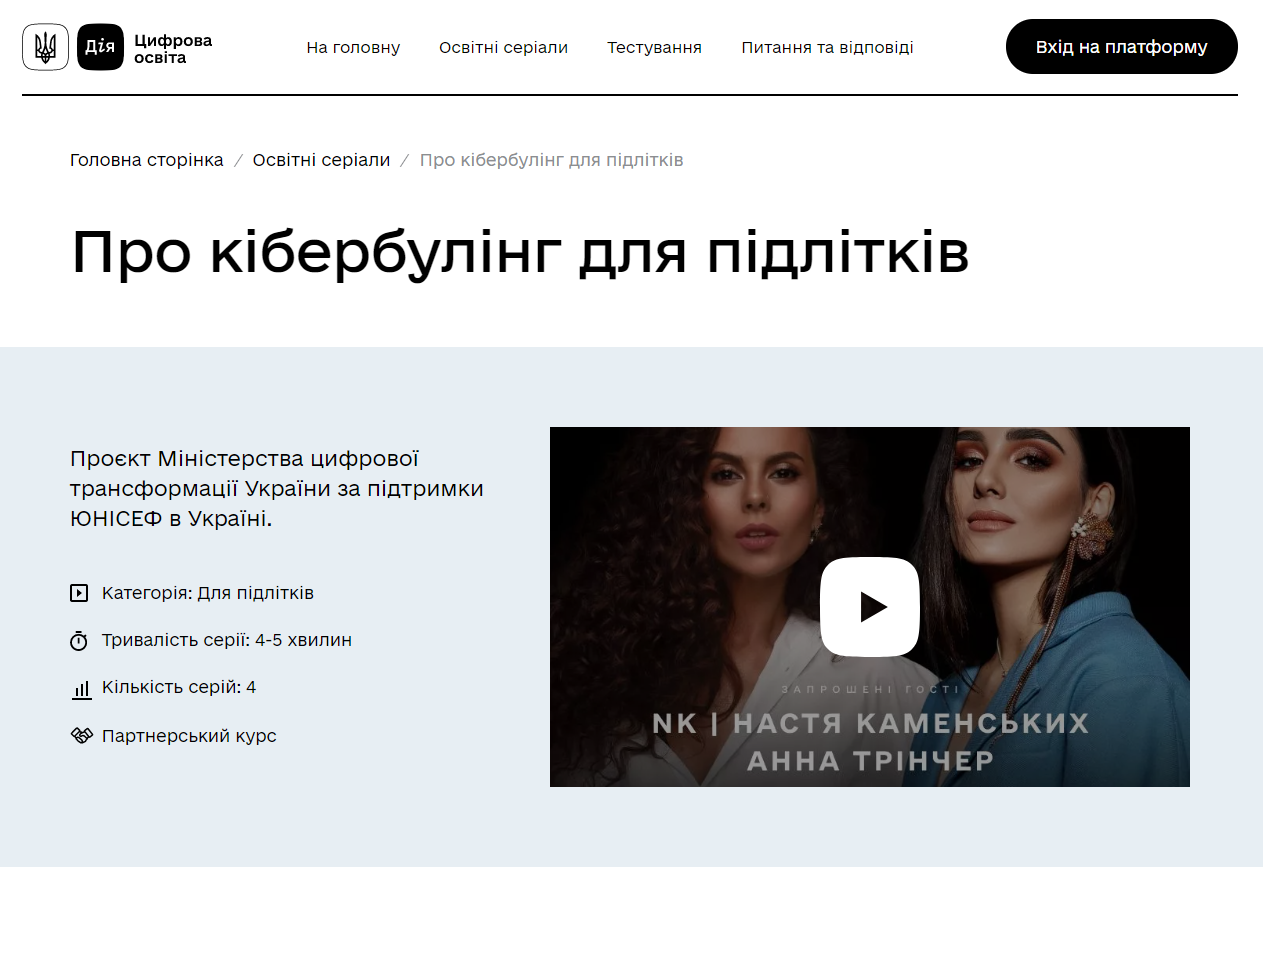Play the video with the white play button
This screenshot has height=964, width=1263.
870,607
